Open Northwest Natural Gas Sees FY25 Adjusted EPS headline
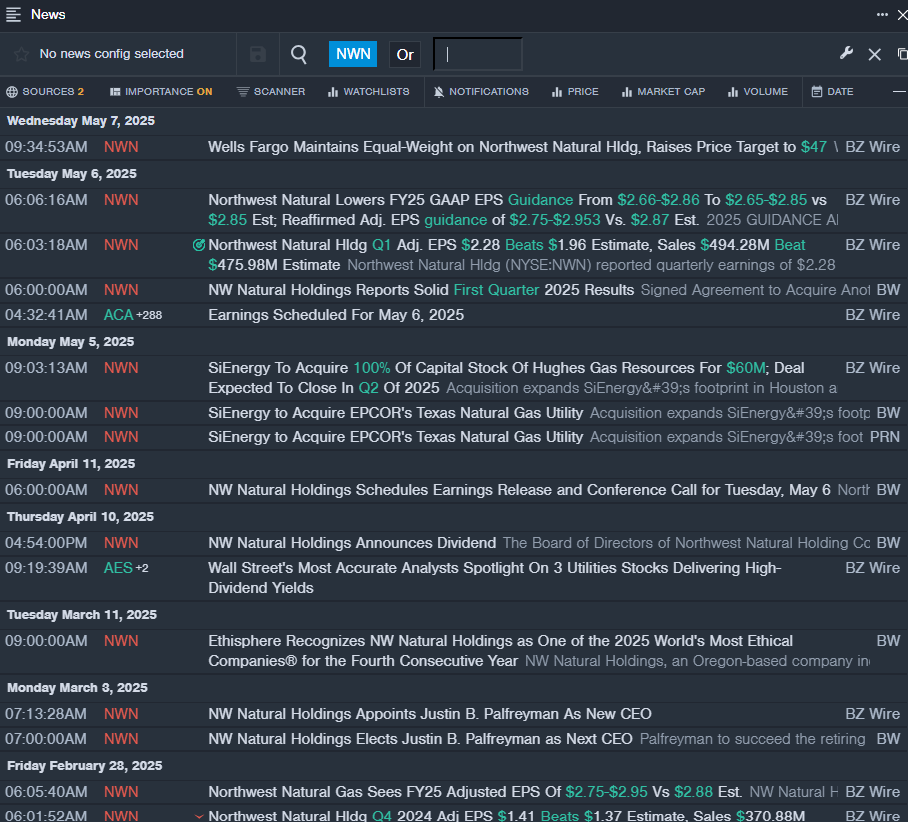908x822 pixels. [475, 792]
